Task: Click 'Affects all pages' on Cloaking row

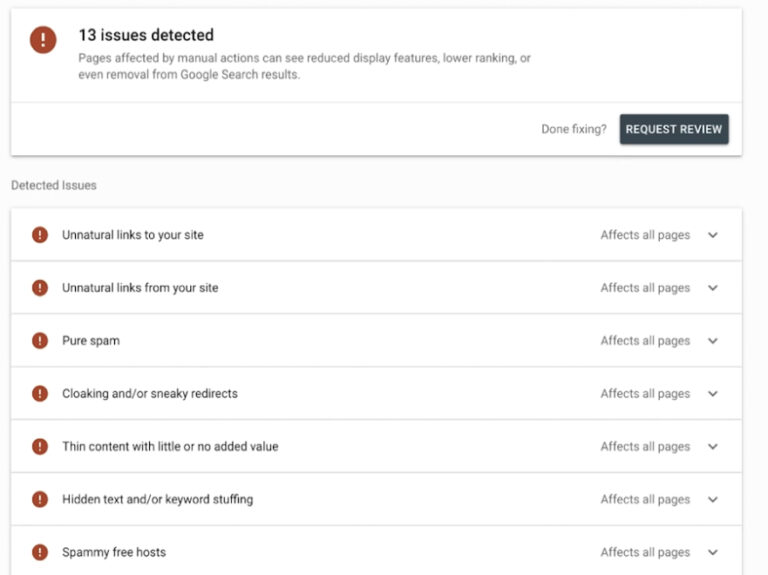Action: pyautogui.click(x=645, y=394)
